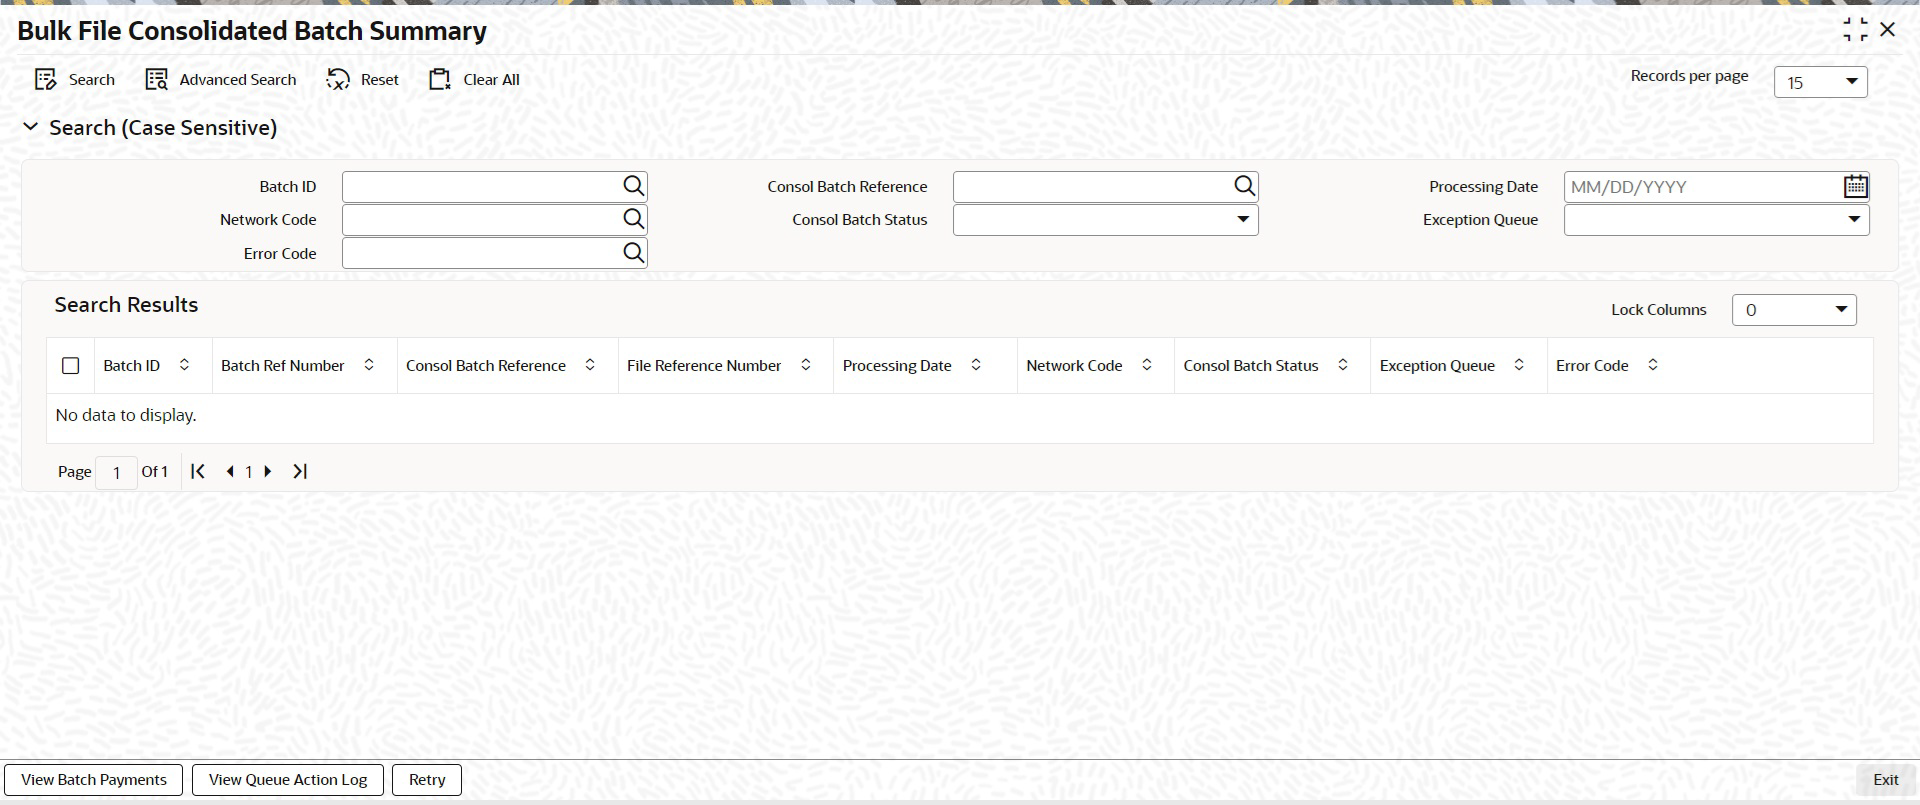Click the Error Code input field
Viewport: 1920px width, 805px height.
click(482, 253)
